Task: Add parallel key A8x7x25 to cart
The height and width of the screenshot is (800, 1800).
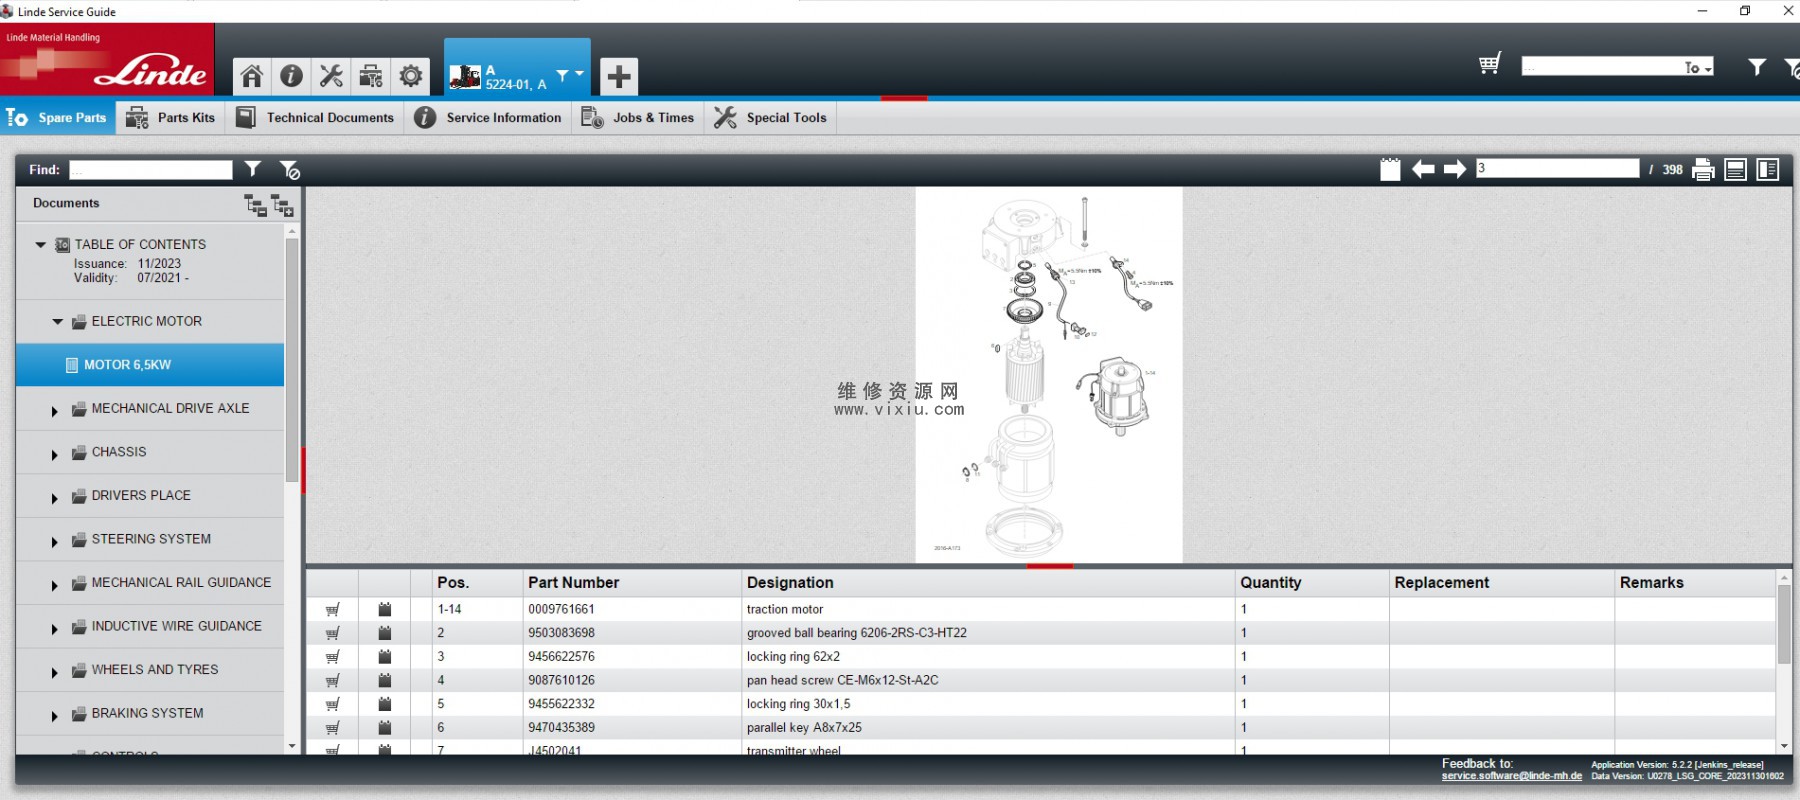Action: click(x=333, y=728)
